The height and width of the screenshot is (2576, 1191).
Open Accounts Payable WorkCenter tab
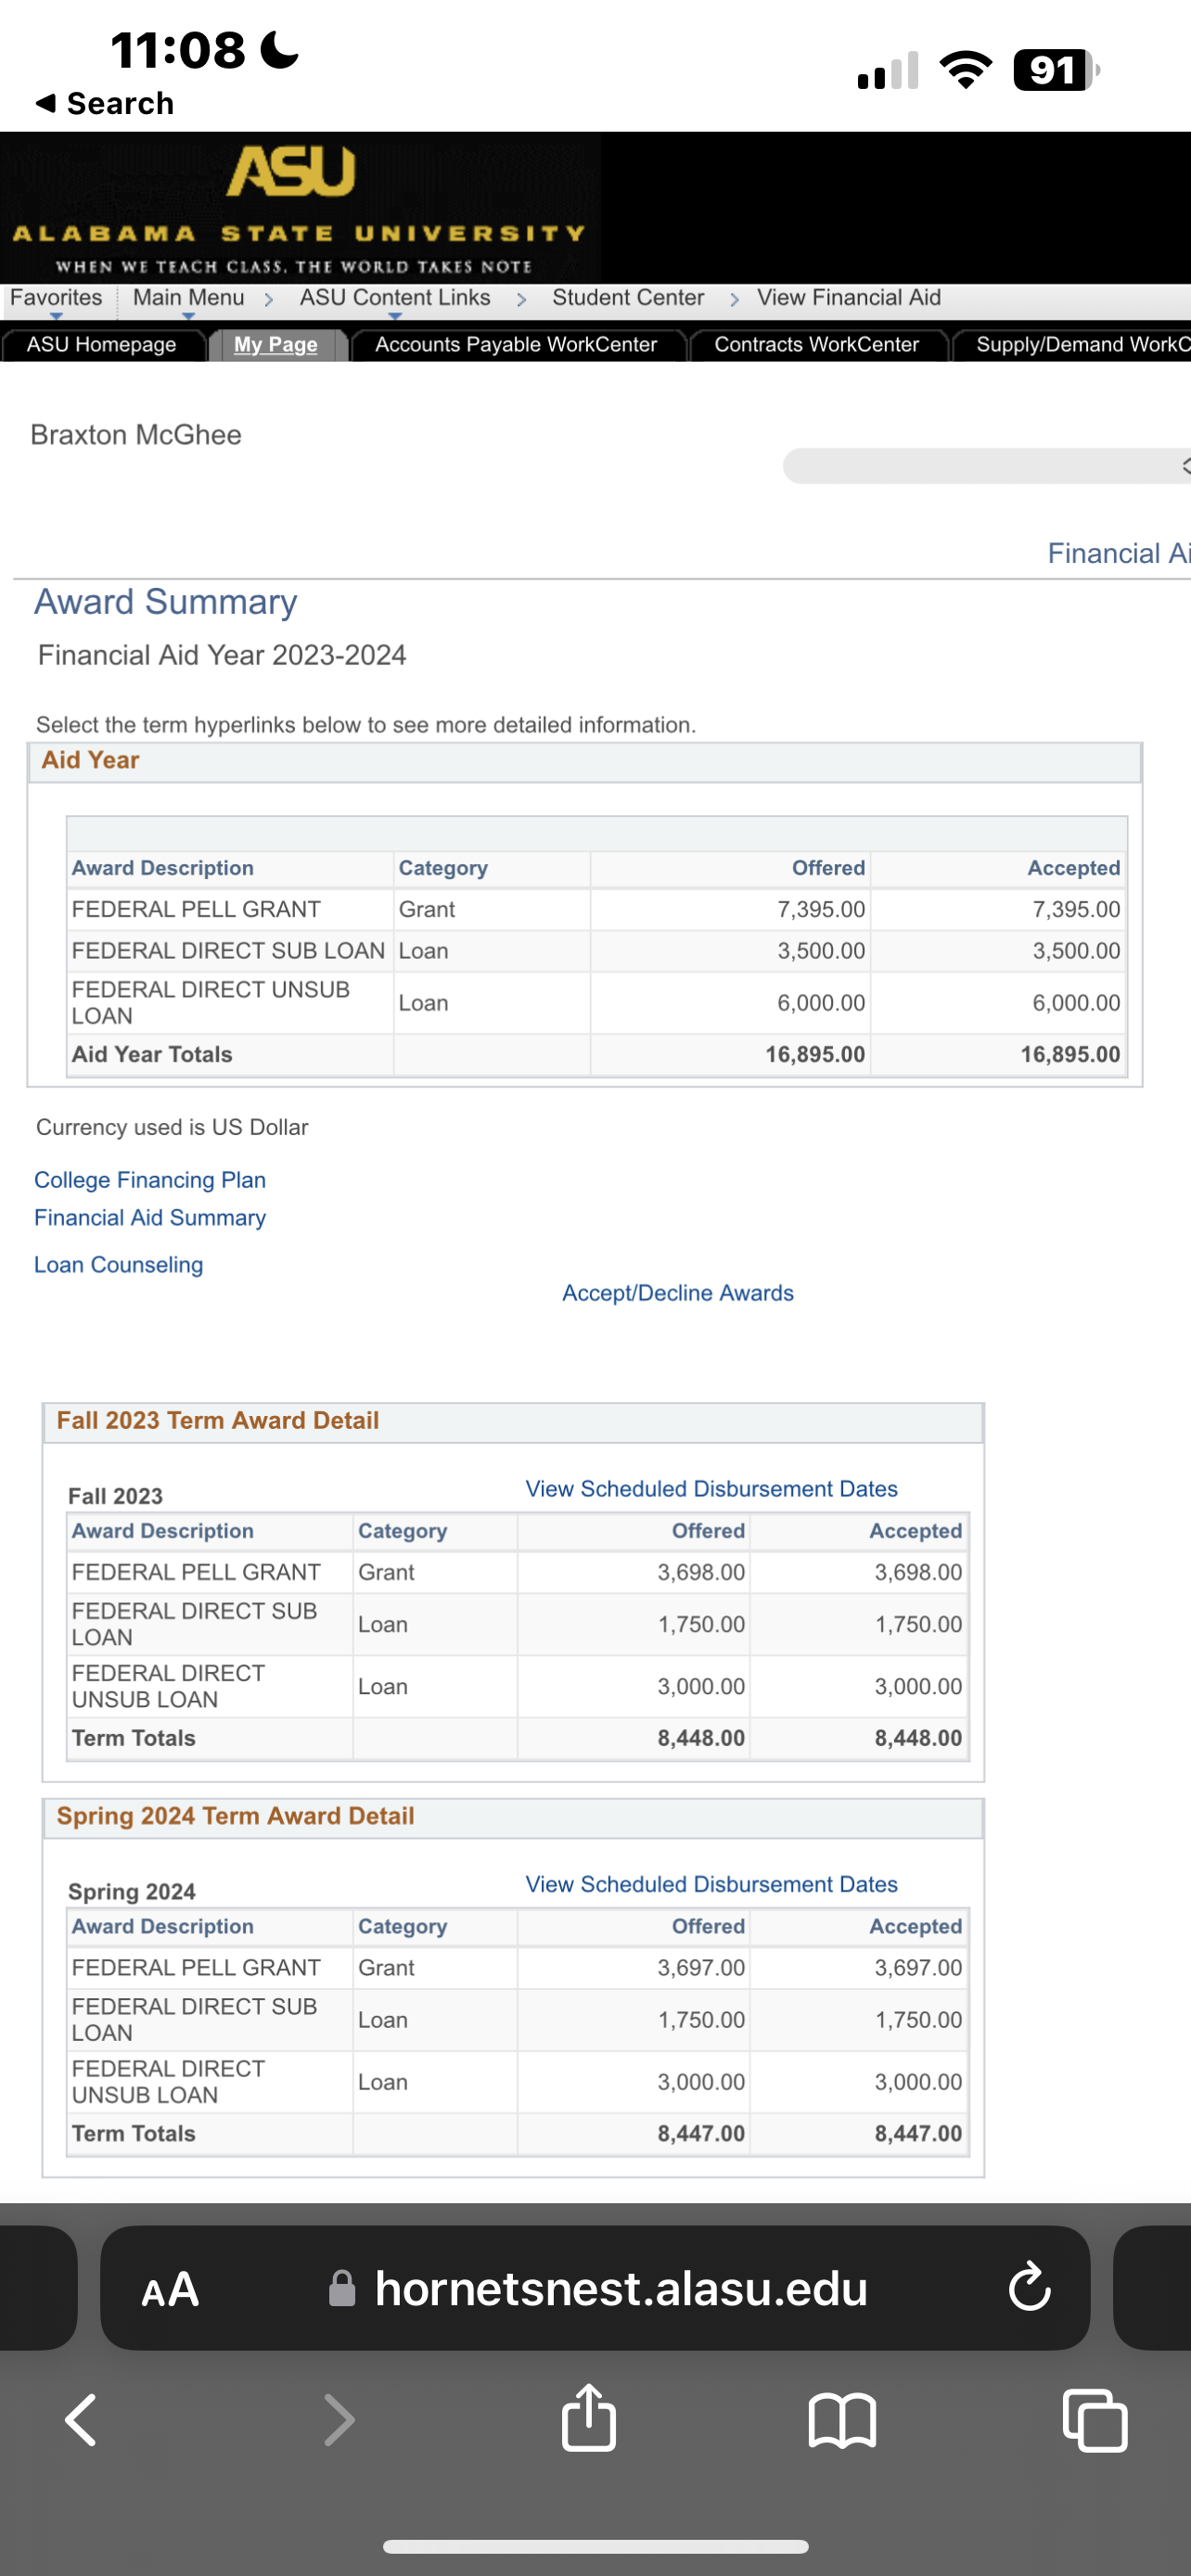[x=516, y=344]
